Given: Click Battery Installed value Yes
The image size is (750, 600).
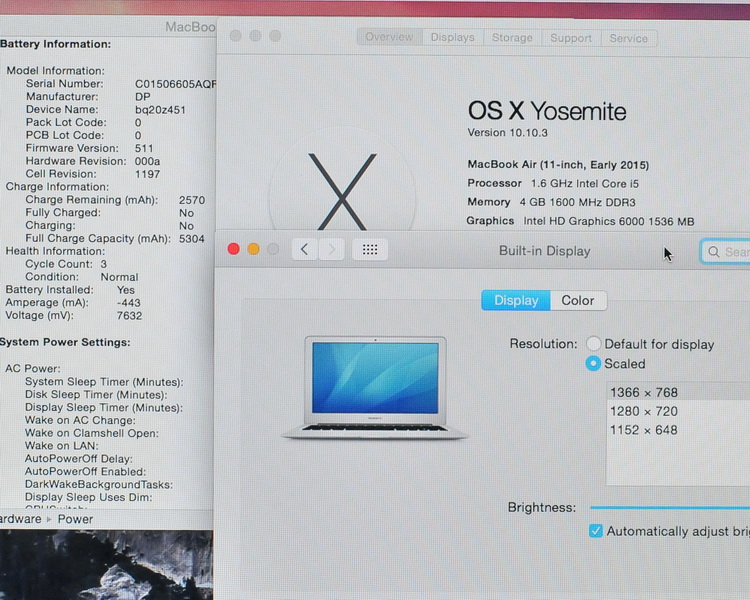Looking at the screenshot, I should [126, 290].
